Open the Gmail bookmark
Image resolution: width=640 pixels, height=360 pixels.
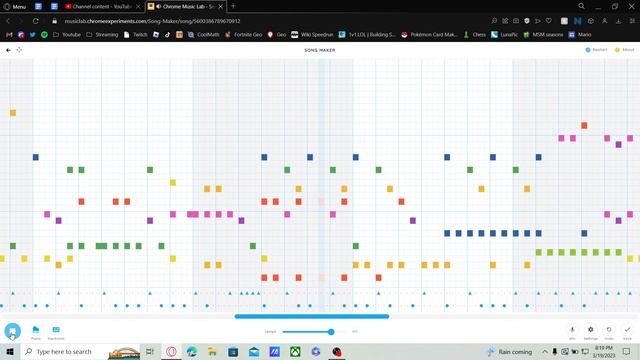pos(9,35)
